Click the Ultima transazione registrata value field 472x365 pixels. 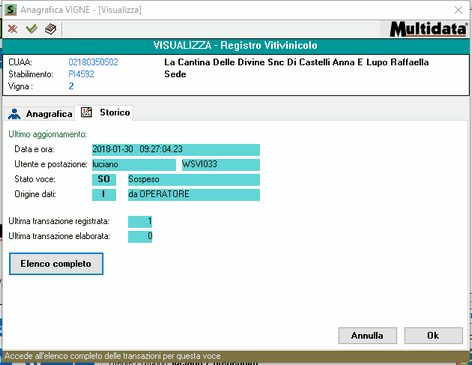[x=140, y=221]
